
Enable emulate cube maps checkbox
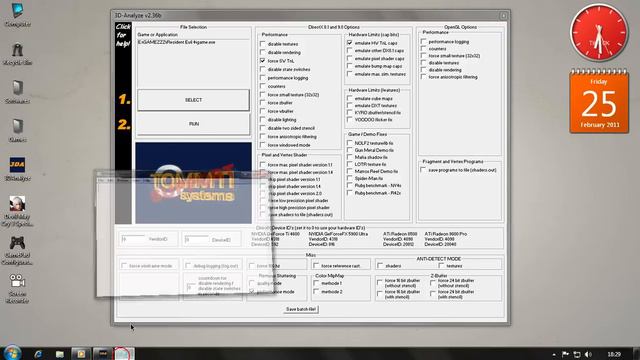pos(349,98)
